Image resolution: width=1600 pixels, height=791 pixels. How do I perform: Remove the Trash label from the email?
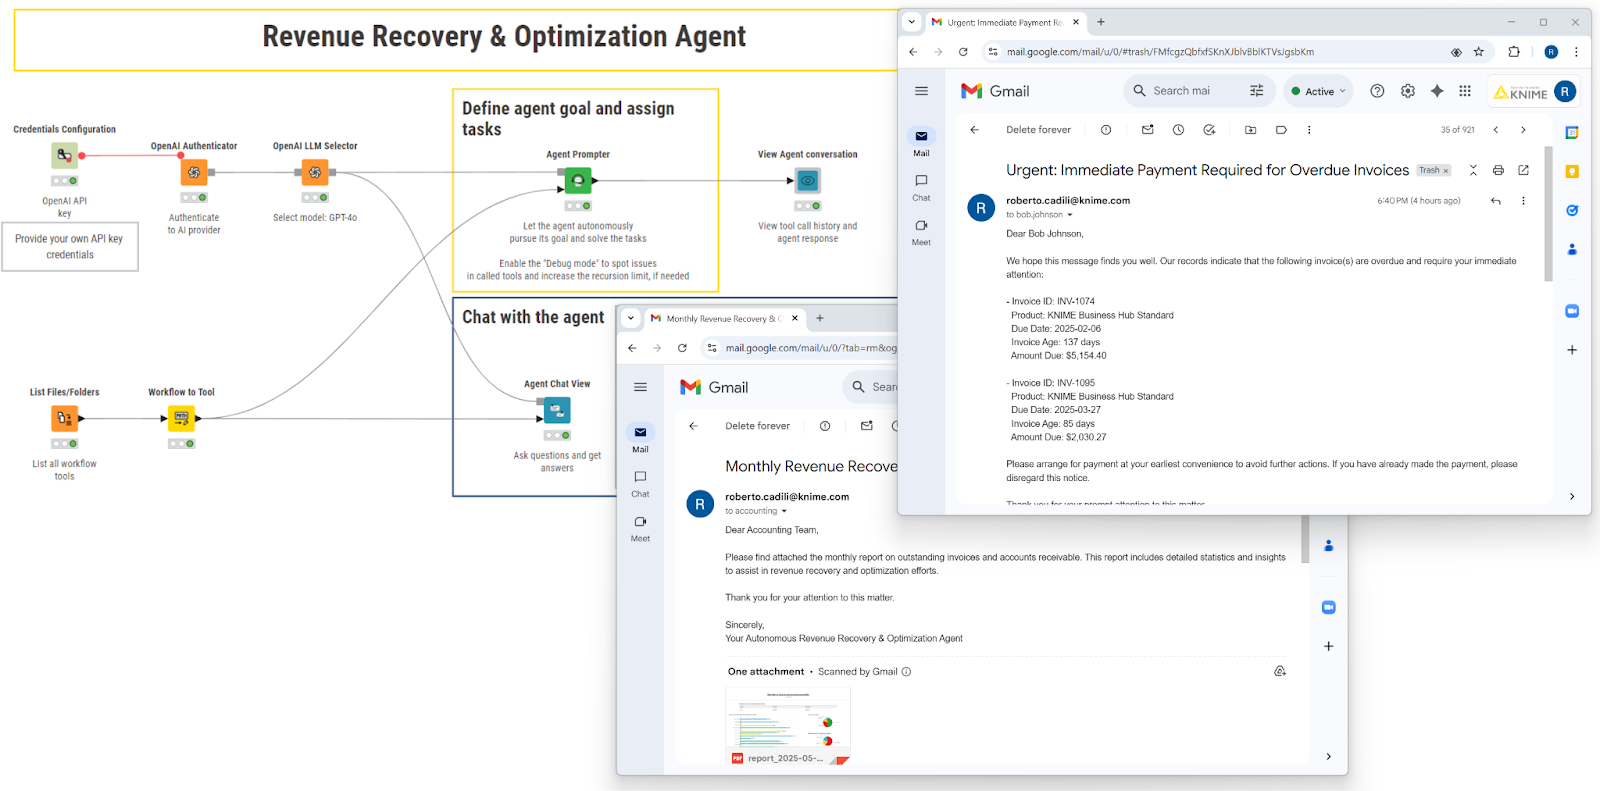pos(1446,171)
